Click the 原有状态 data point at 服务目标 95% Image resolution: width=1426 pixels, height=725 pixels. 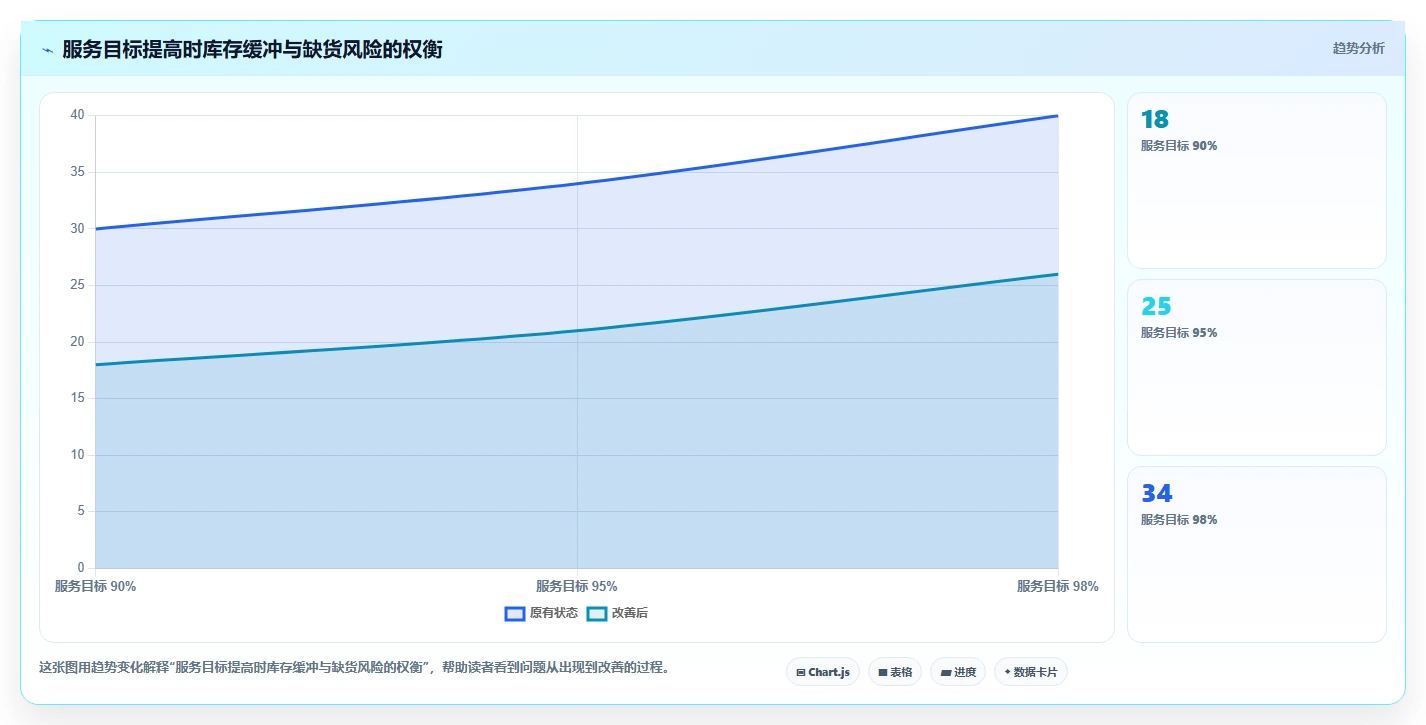[577, 183]
